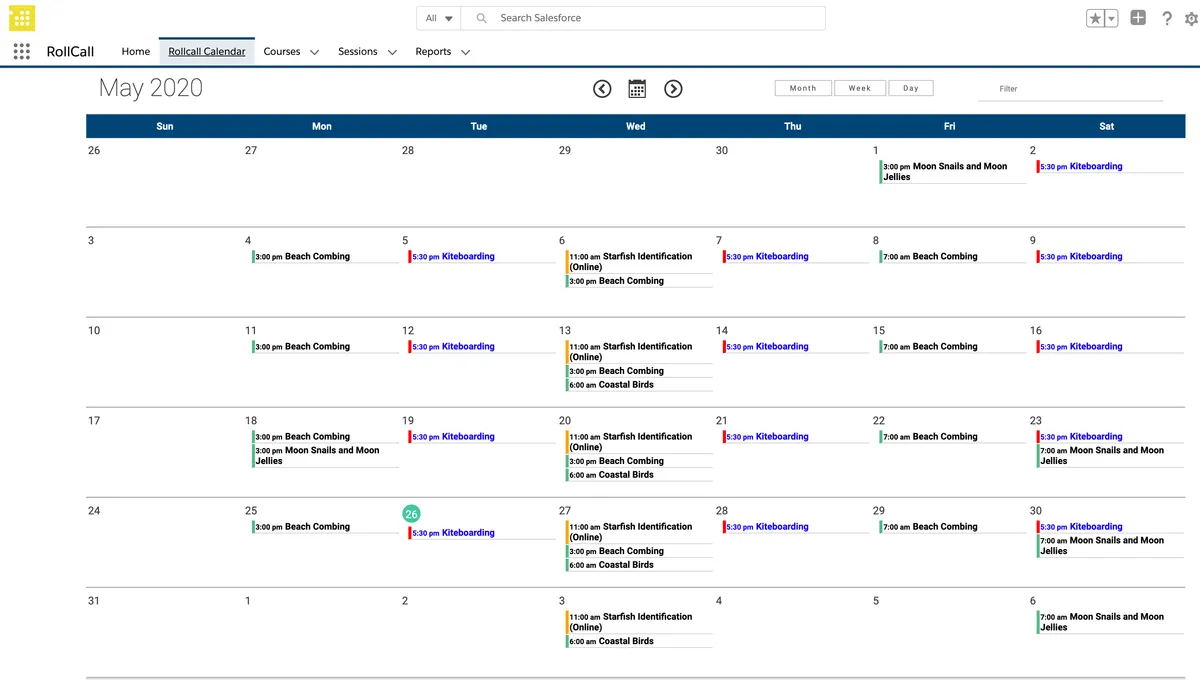The image size is (1200, 686).
Task: Expand the Sessions tab menu chevron
Action: coord(392,52)
